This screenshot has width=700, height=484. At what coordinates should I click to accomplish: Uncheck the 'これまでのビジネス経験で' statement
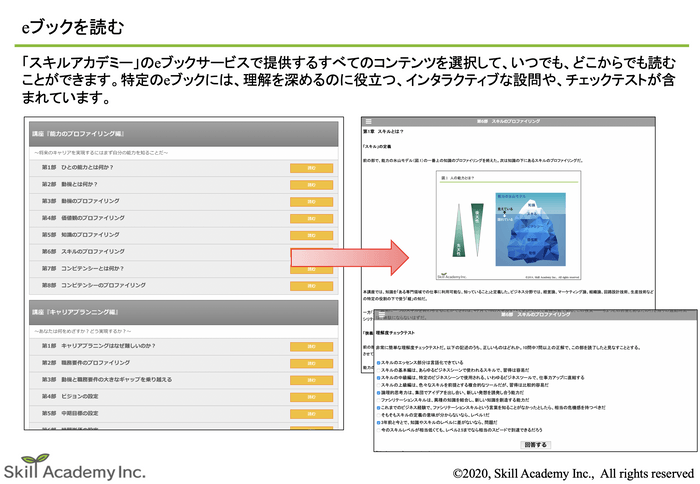click(379, 408)
